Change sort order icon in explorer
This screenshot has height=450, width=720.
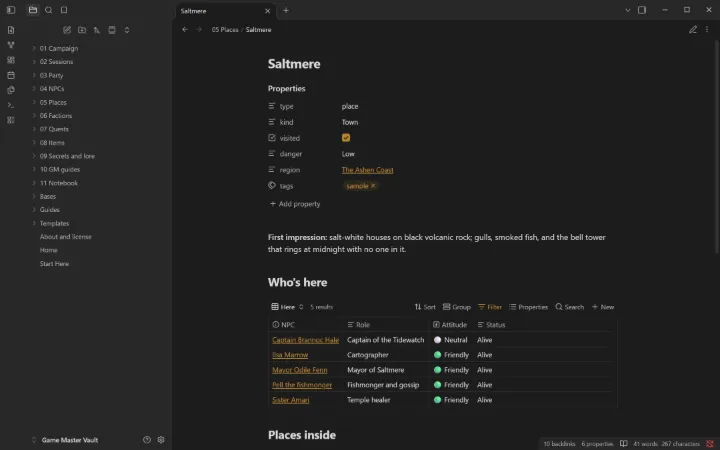point(97,30)
